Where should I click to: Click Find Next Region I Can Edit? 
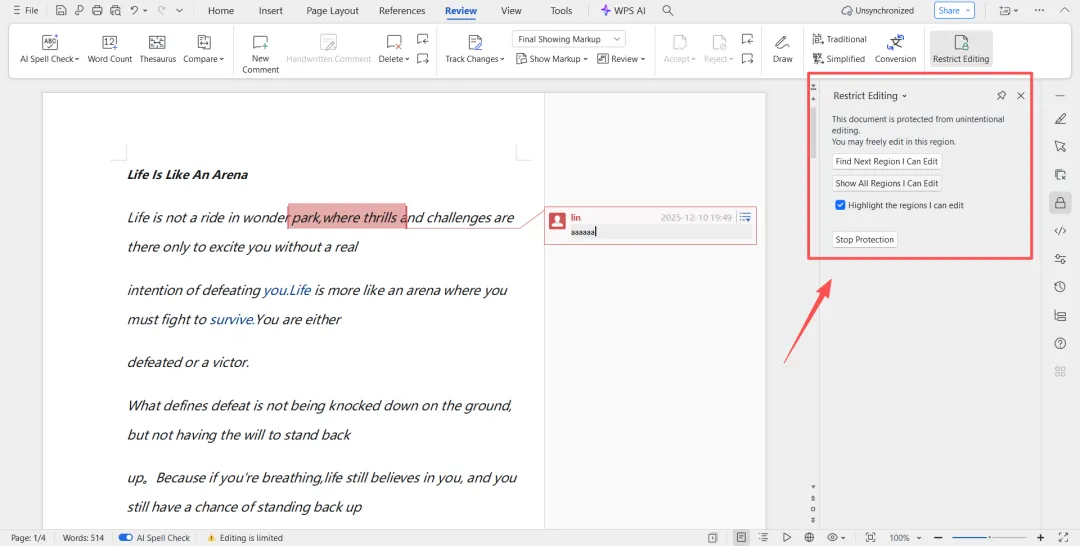click(x=886, y=161)
